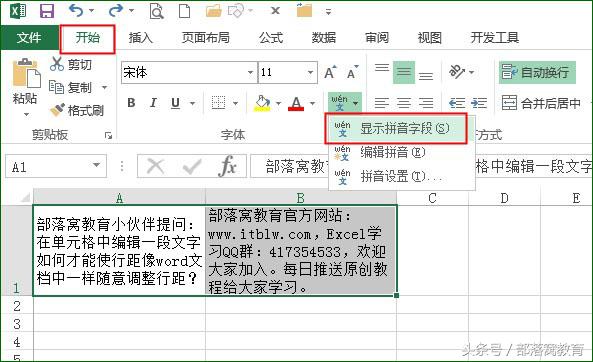Open the font size dropdown 11
This screenshot has height=362, width=593.
[x=310, y=72]
